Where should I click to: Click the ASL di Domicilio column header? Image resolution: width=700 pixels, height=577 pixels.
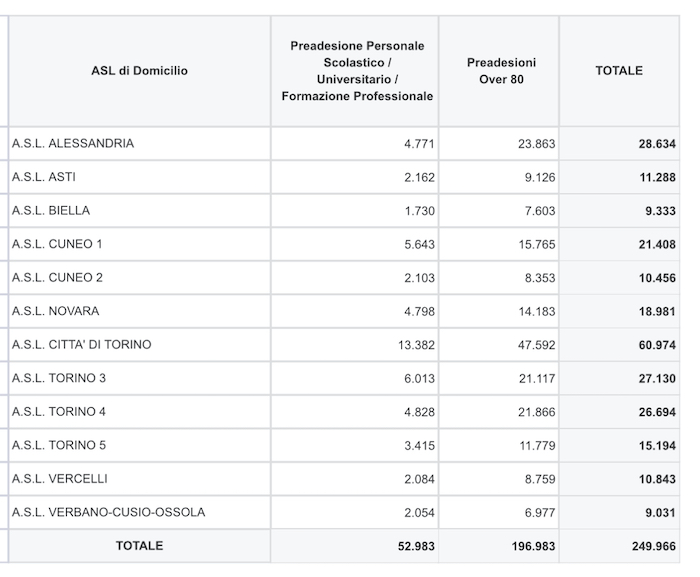tap(139, 71)
